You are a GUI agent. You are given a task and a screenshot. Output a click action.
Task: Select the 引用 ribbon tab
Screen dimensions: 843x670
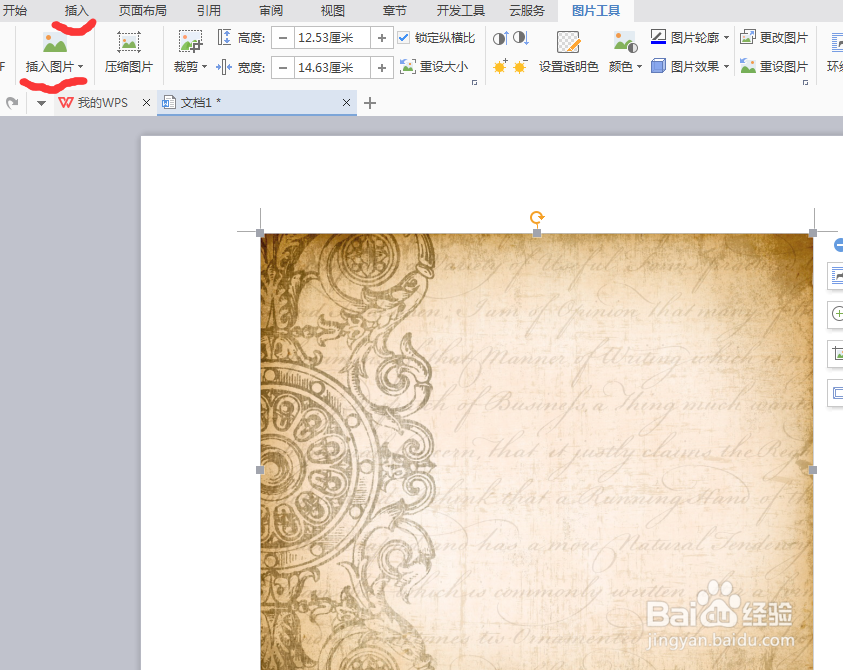click(209, 10)
